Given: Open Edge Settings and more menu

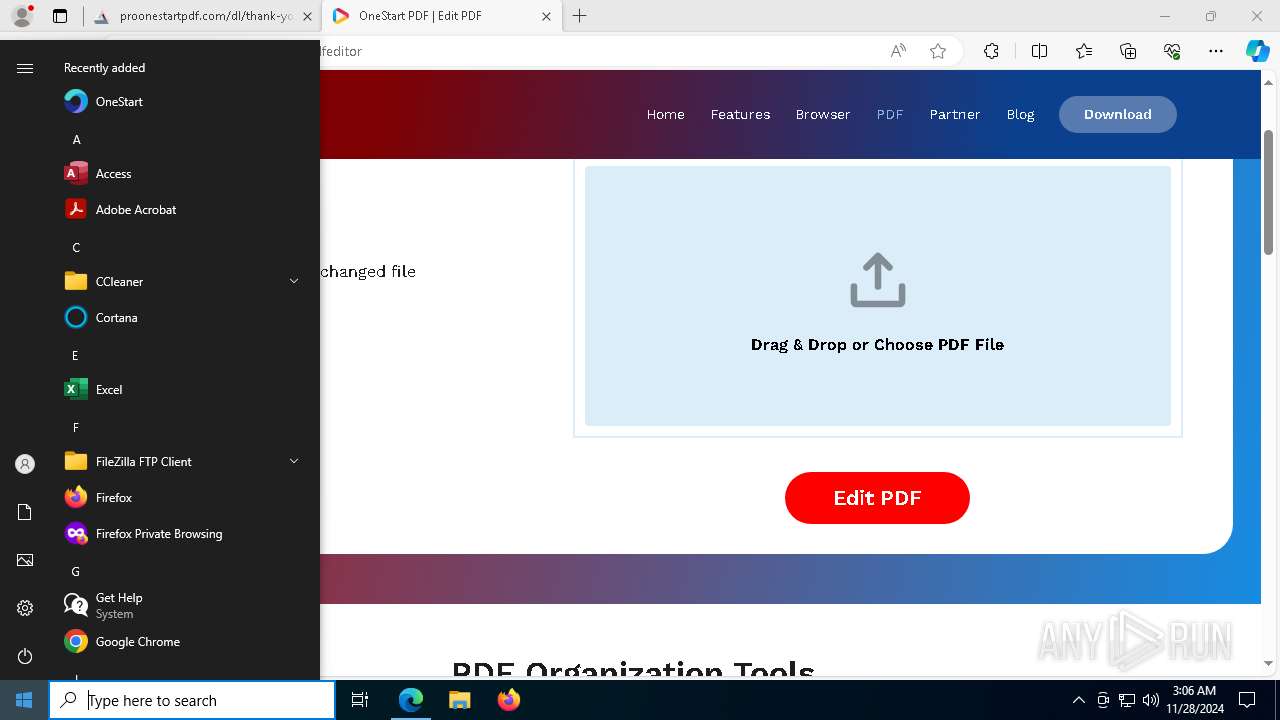Looking at the screenshot, I should pos(1216,51).
